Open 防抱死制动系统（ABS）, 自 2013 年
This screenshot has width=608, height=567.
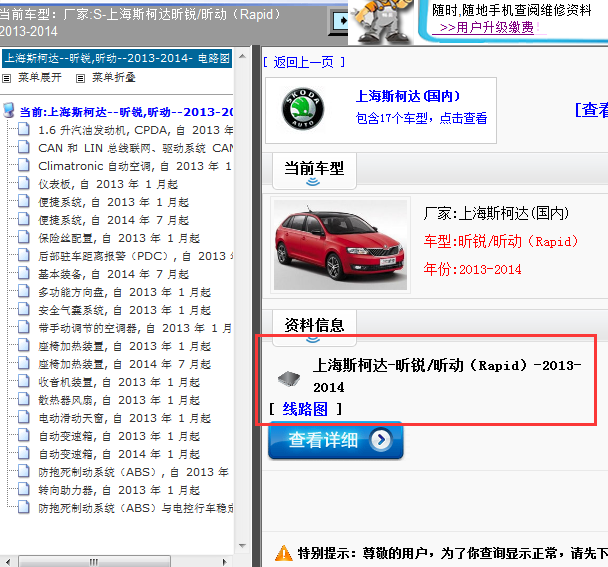[133, 472]
